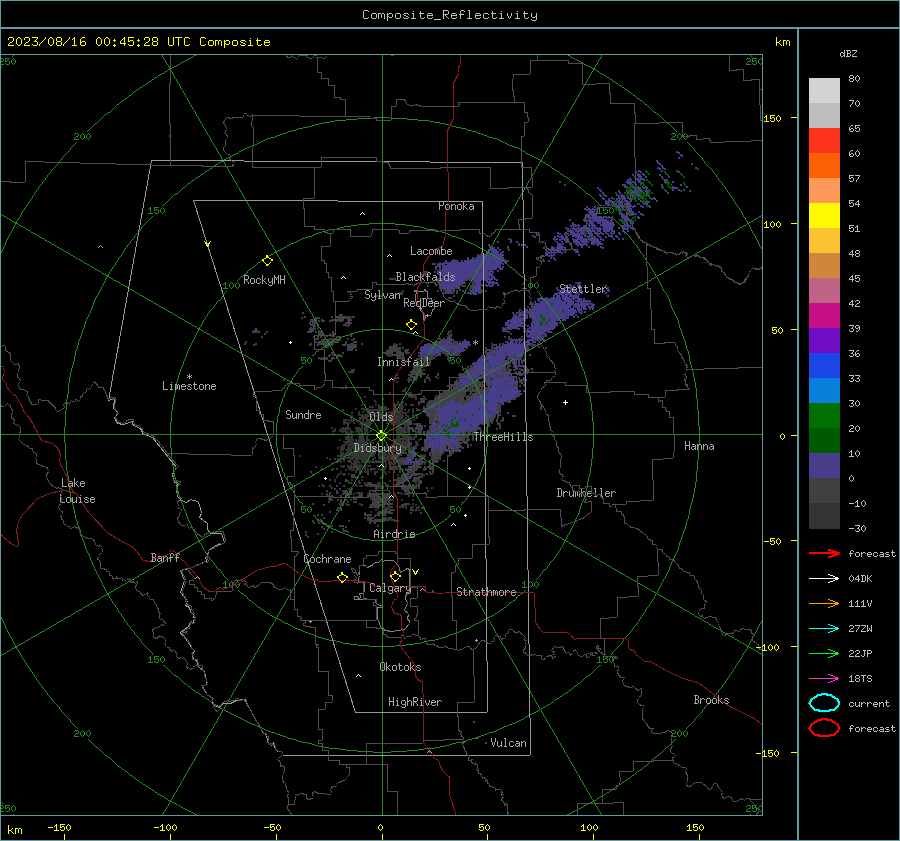
Task: Click the Cochrane label
Action: 327,559
